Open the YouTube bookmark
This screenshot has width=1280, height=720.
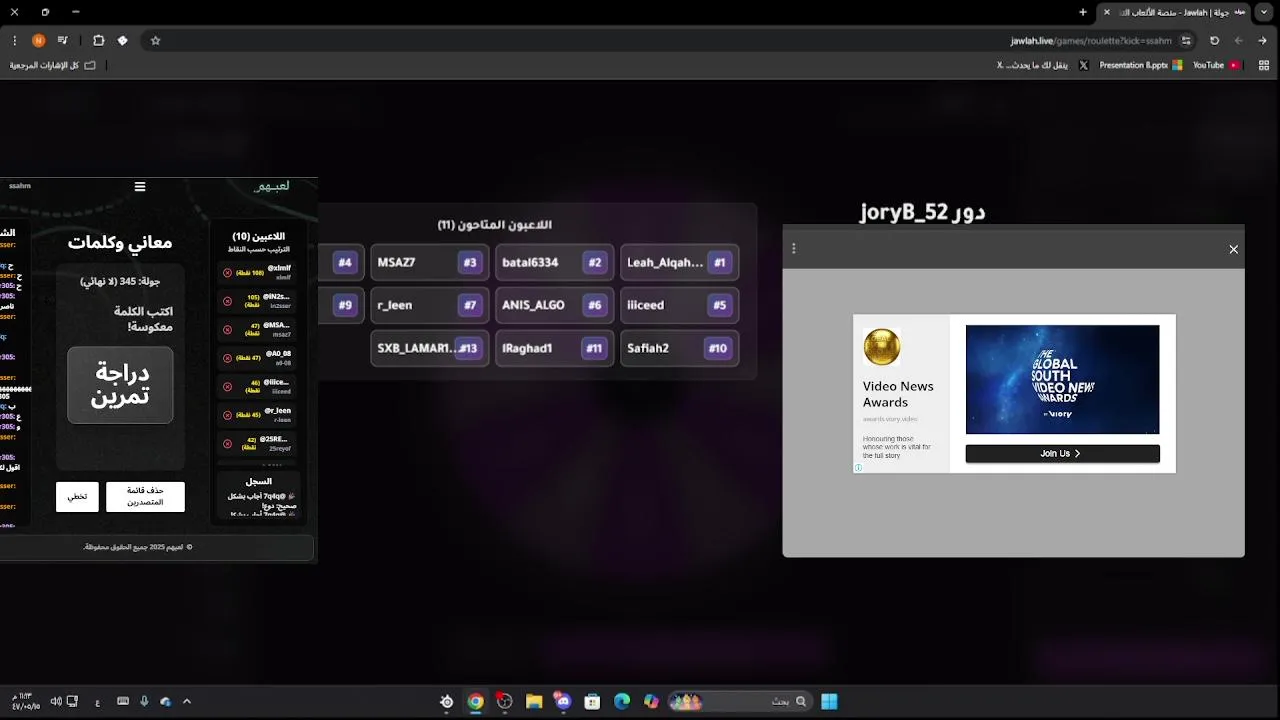click(1215, 65)
